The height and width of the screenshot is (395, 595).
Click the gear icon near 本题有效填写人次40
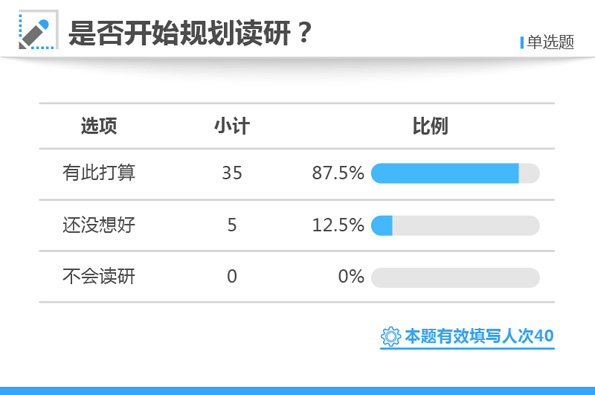[x=390, y=337]
